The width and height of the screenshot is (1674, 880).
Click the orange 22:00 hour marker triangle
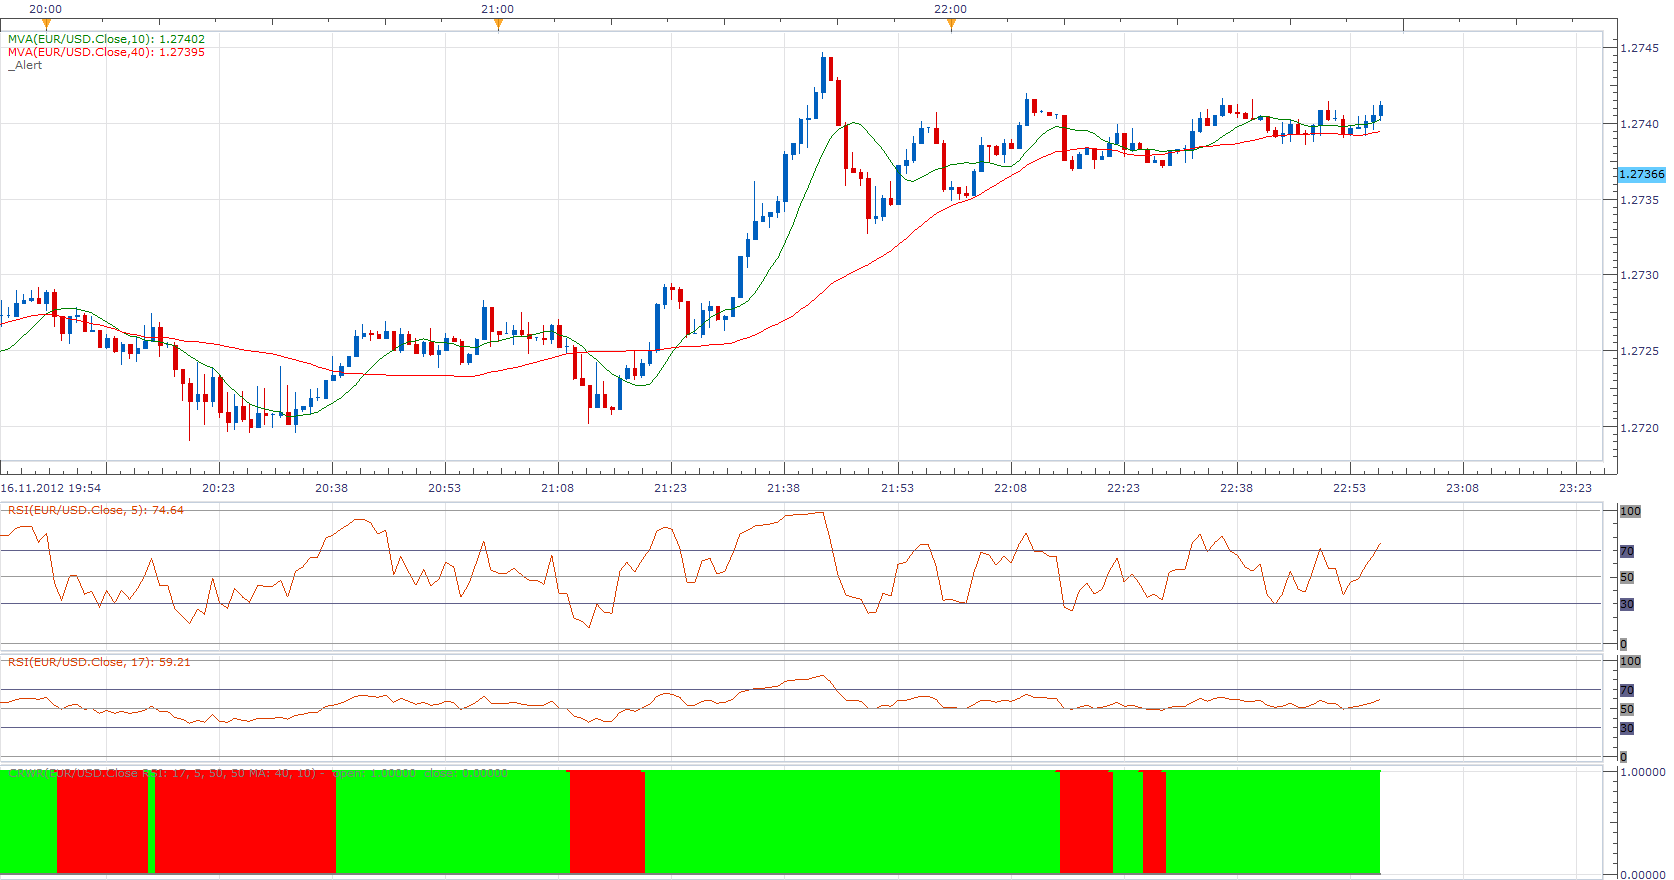click(x=951, y=25)
